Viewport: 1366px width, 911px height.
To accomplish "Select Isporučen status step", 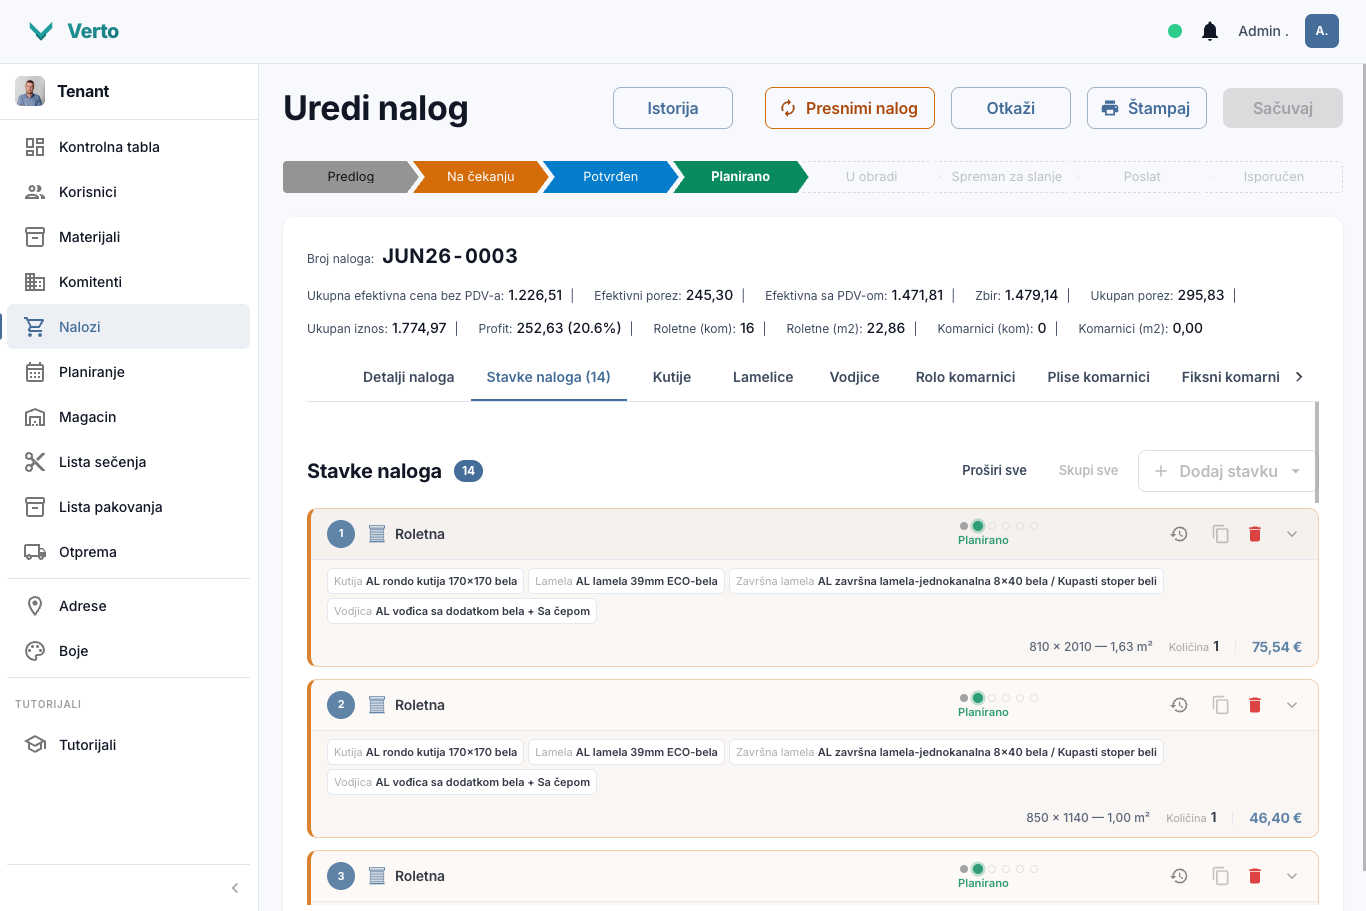I will 1274,177.
